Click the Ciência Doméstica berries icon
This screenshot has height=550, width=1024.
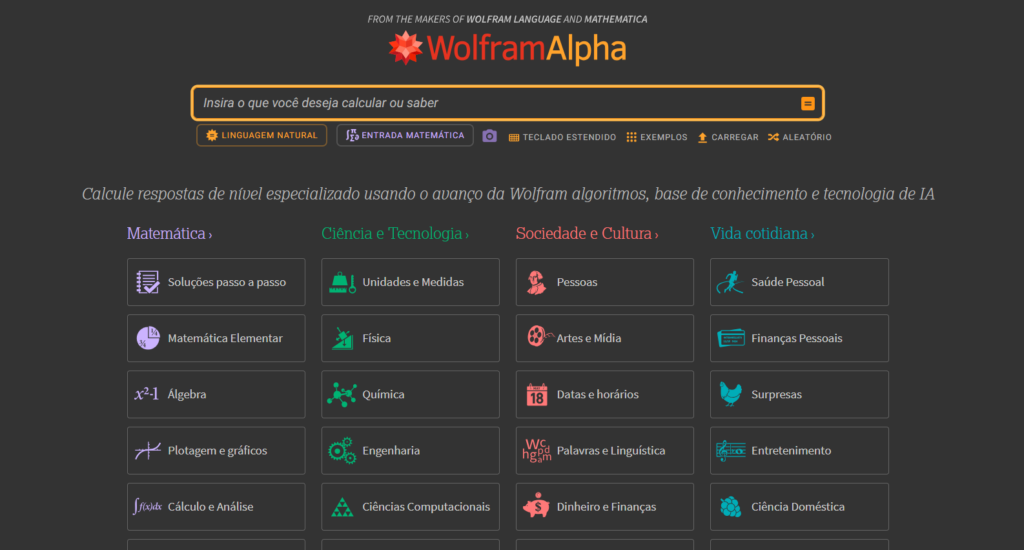click(730, 507)
